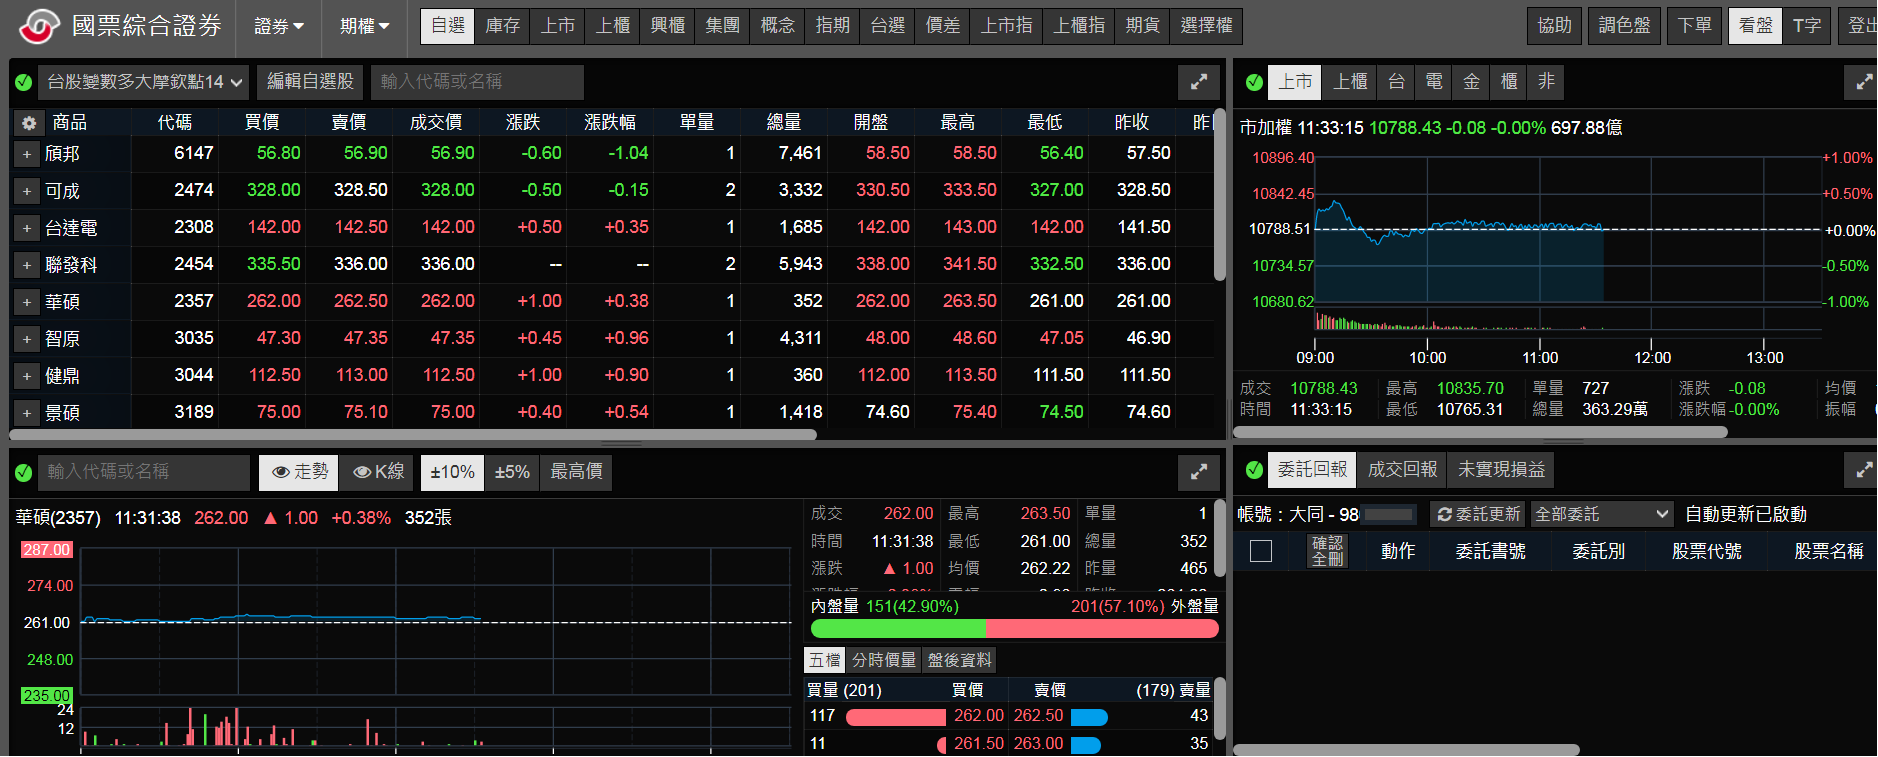Select the 自選 tab
The image size is (1878, 757).
click(x=447, y=26)
